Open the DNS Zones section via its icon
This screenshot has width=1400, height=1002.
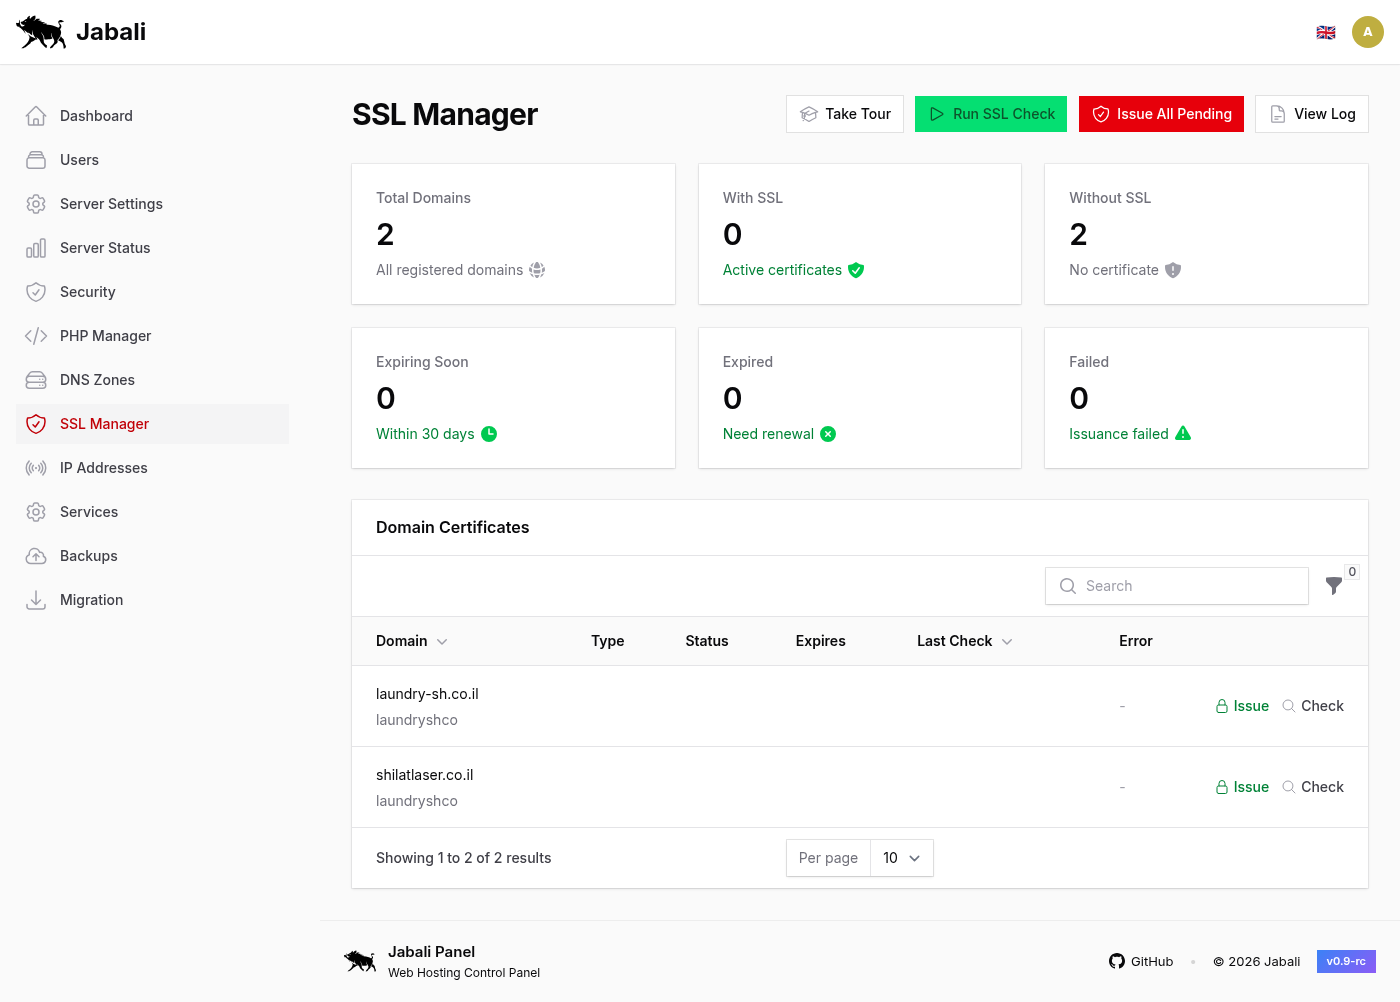[36, 380]
